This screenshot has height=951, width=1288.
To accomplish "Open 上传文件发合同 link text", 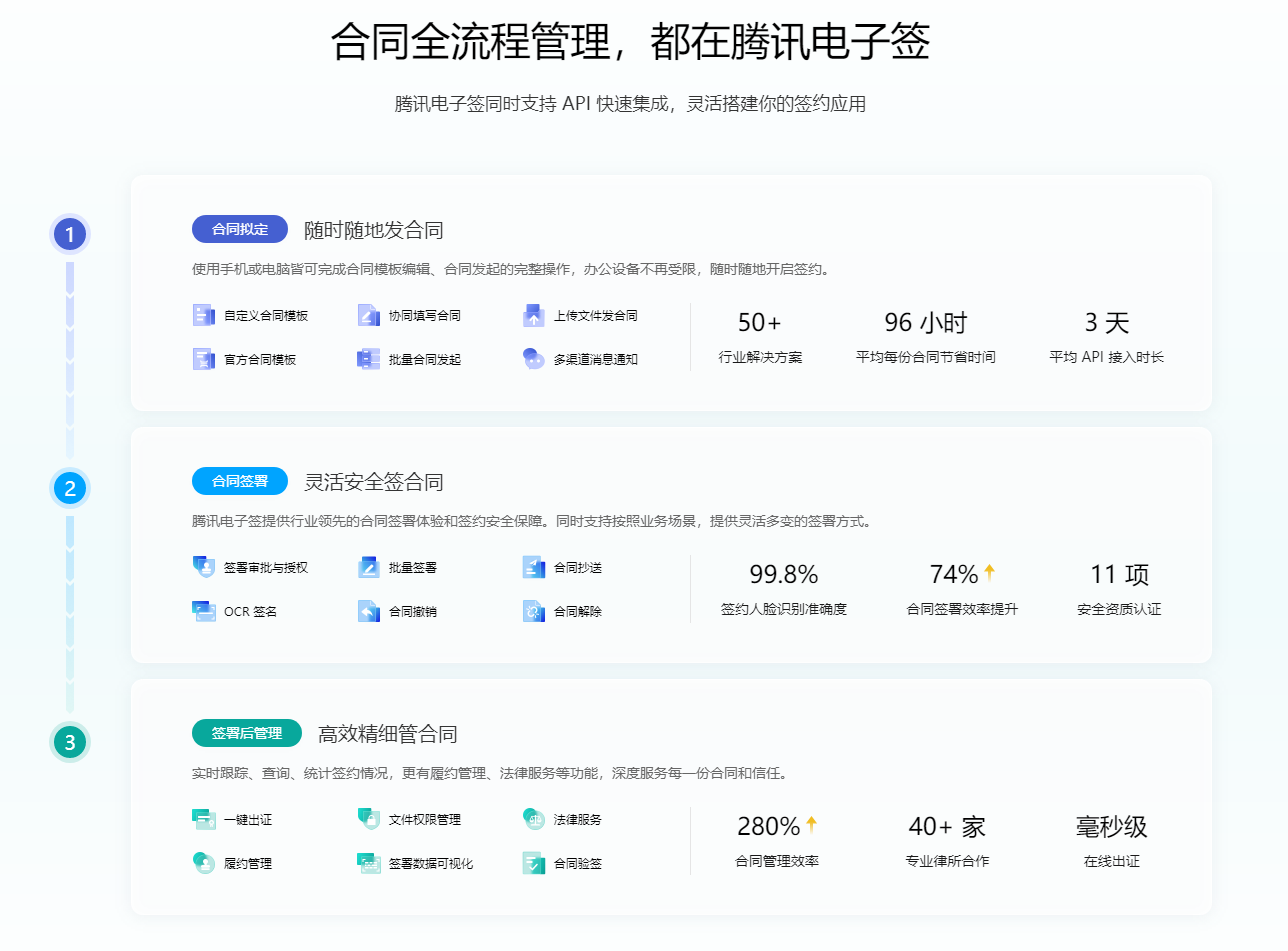I will 596,315.
